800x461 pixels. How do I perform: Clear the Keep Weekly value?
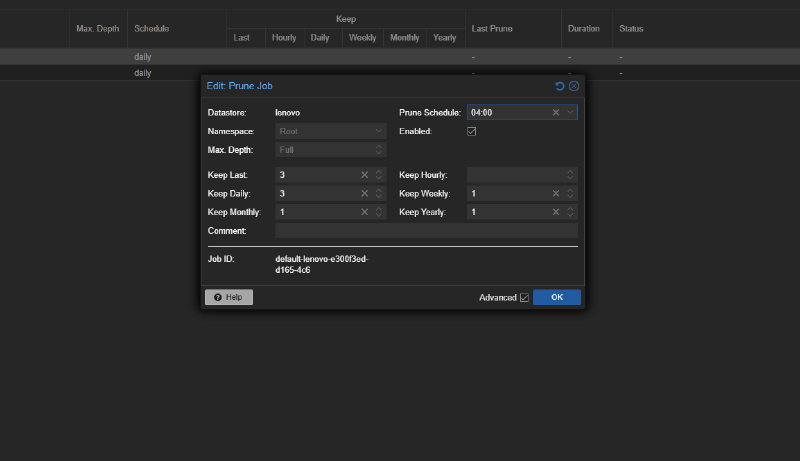click(556, 194)
